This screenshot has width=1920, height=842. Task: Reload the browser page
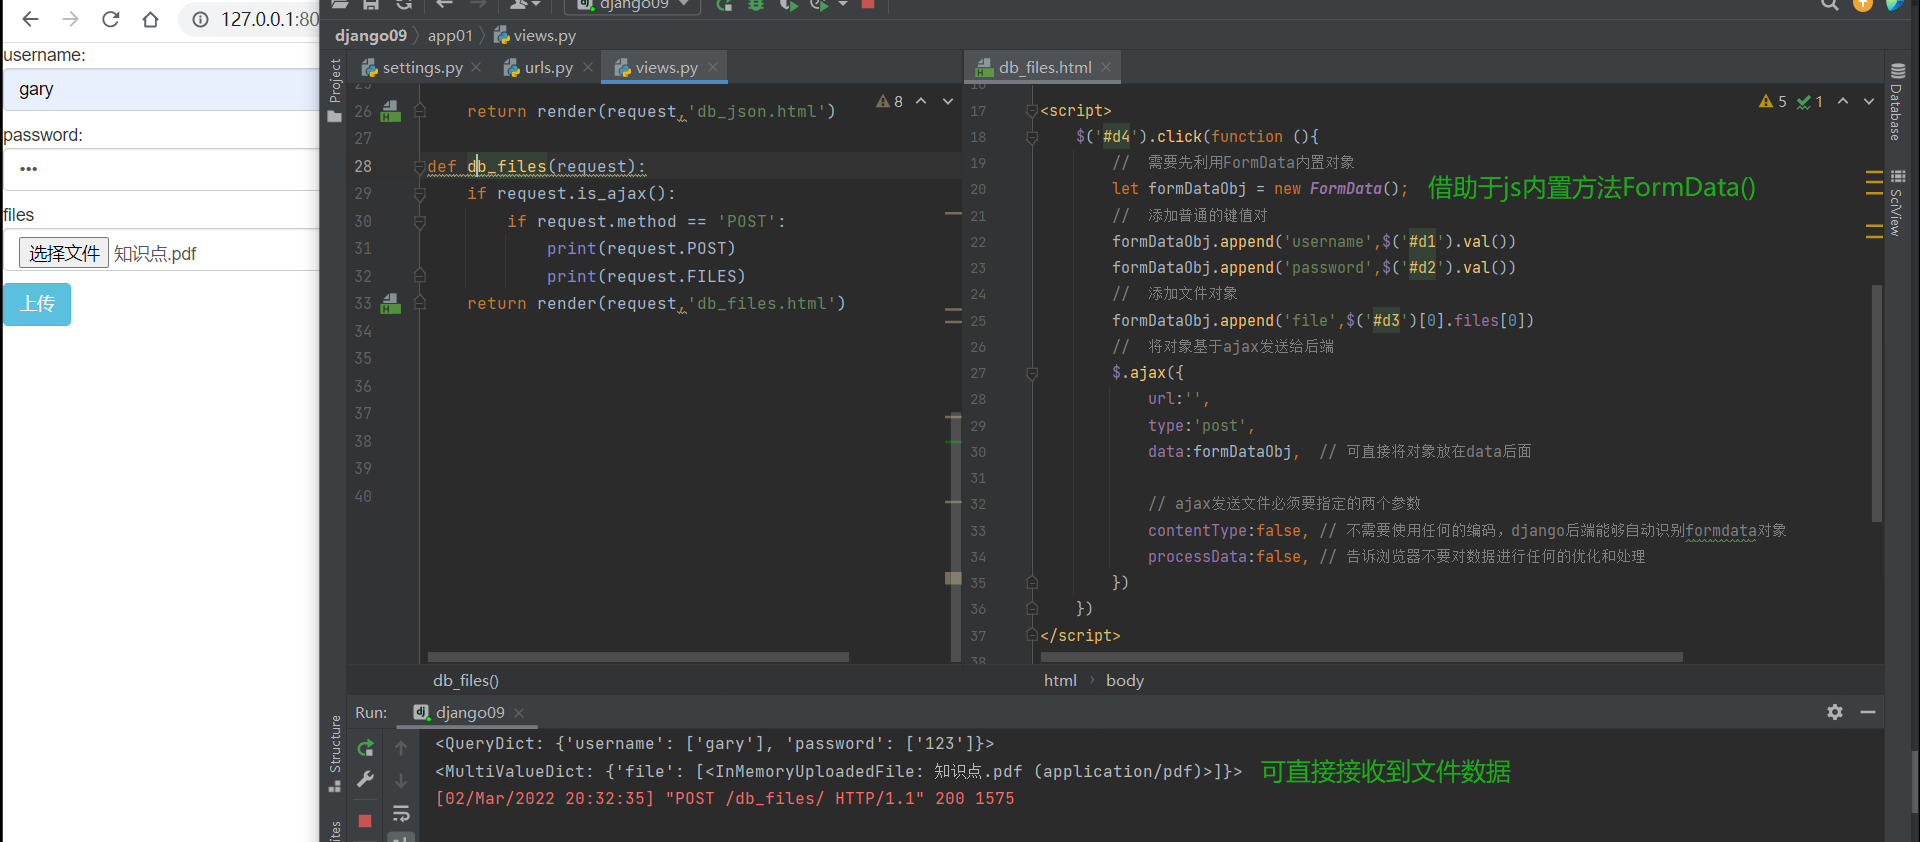(111, 19)
